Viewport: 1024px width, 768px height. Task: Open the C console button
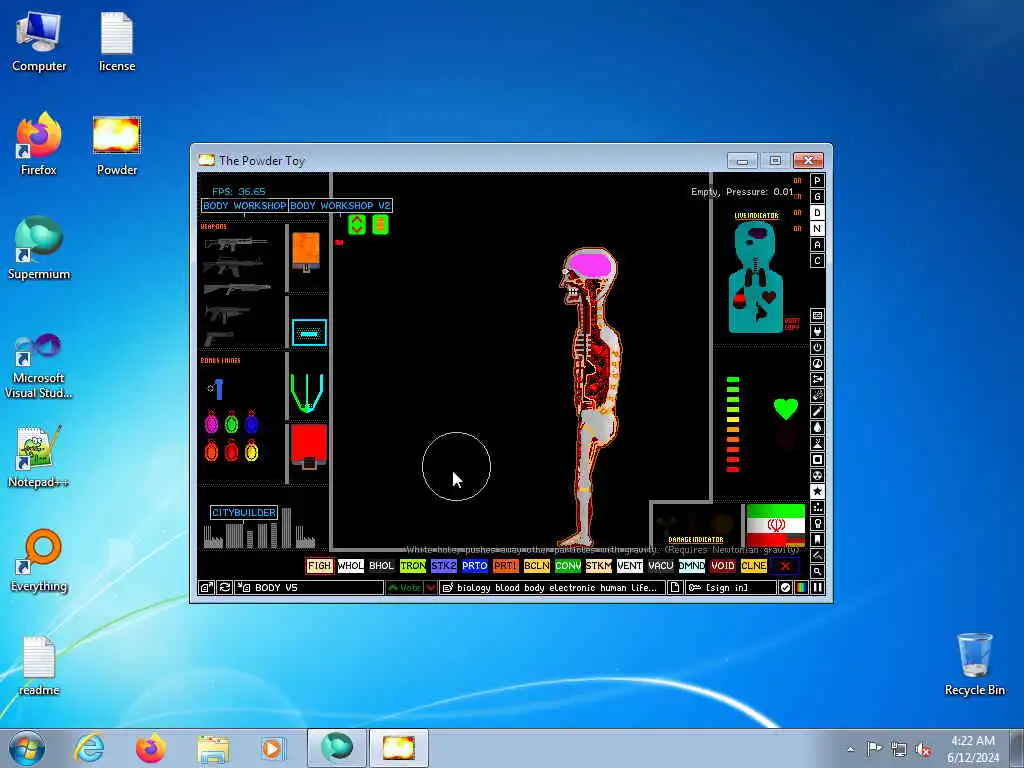(x=817, y=261)
